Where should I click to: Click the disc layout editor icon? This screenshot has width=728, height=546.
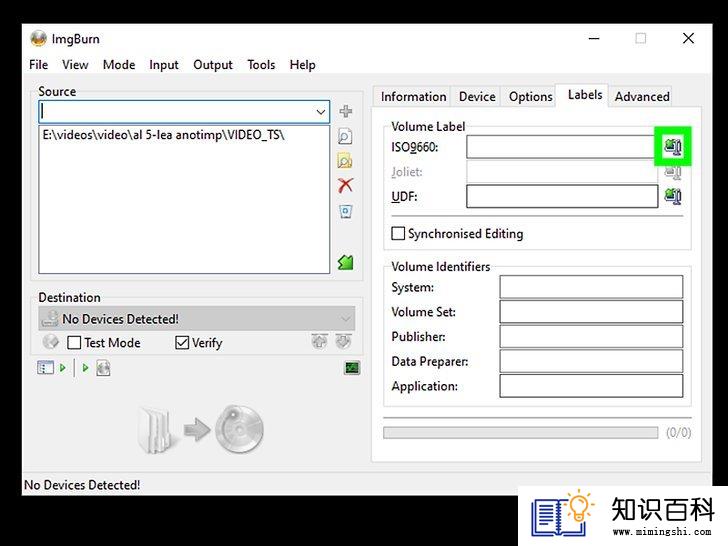pos(103,368)
